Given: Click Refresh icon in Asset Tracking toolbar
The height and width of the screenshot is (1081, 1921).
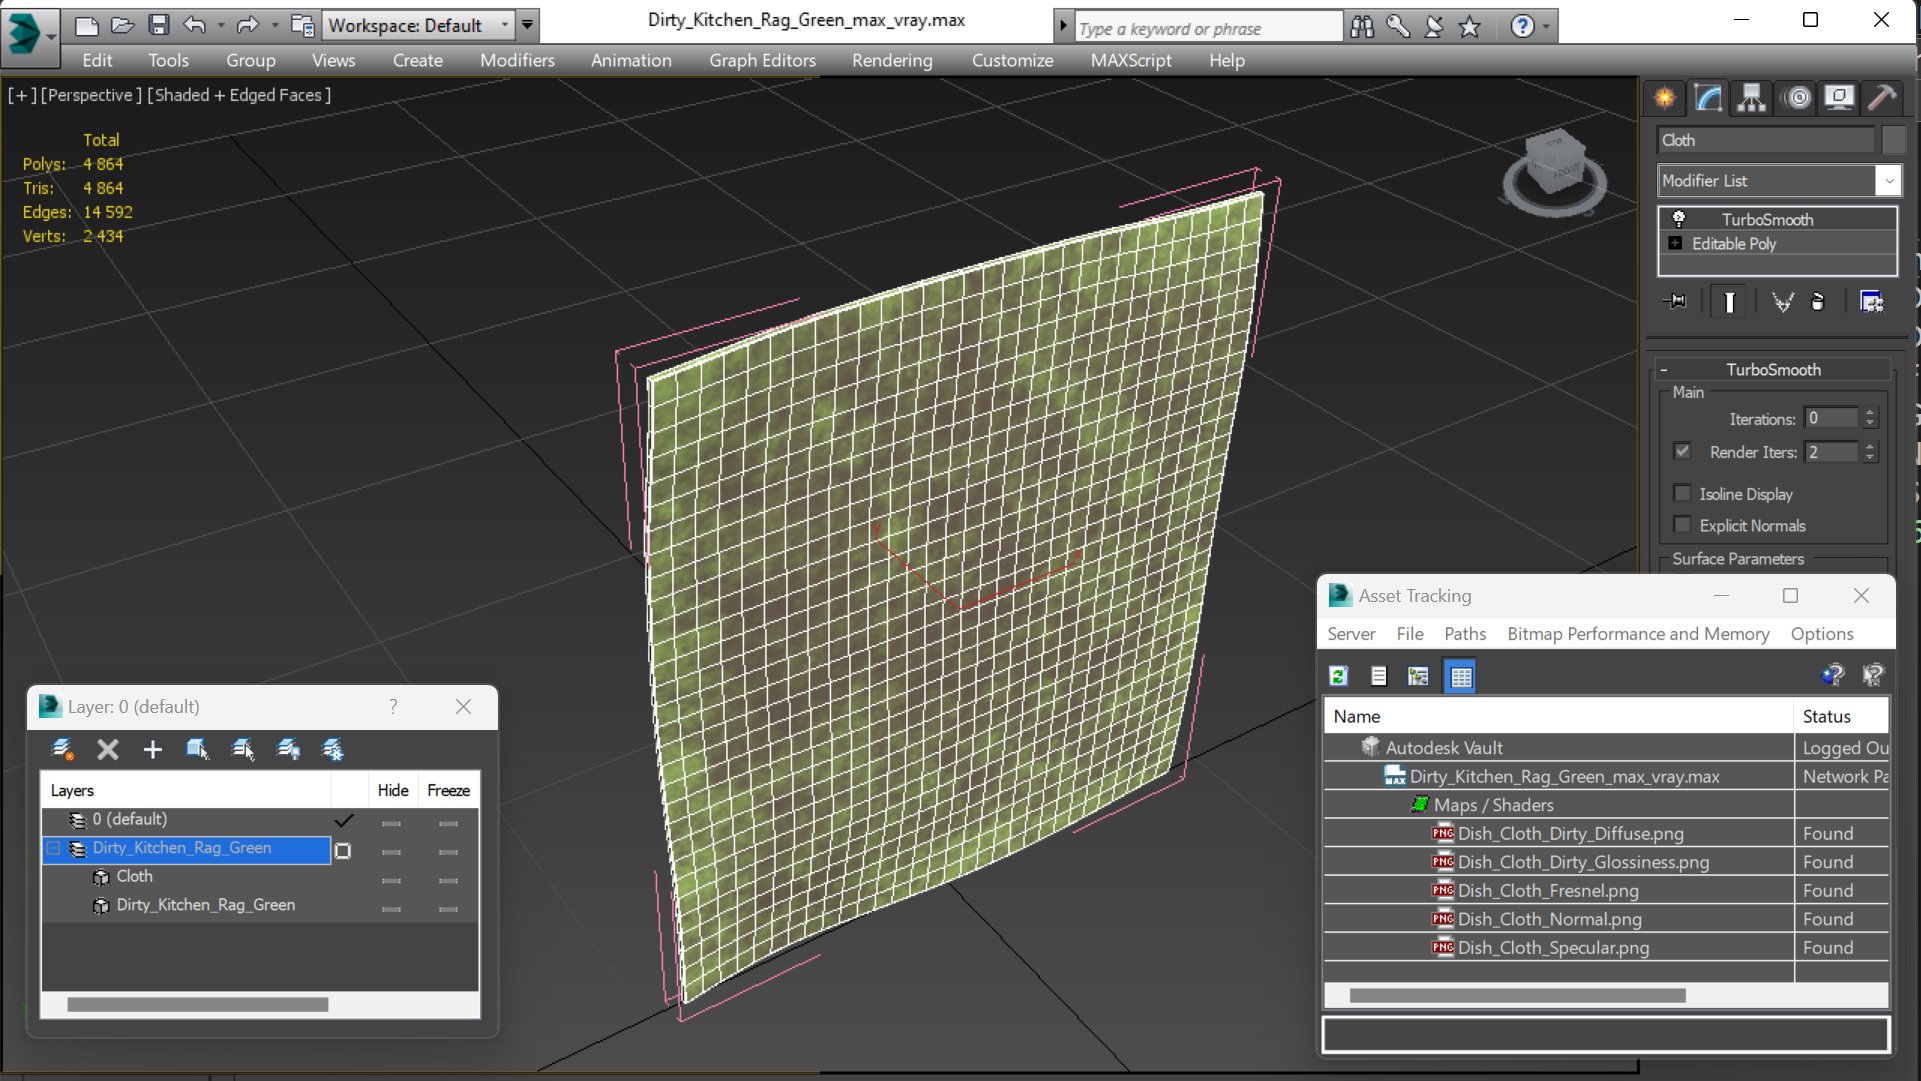Looking at the screenshot, I should tap(1338, 676).
